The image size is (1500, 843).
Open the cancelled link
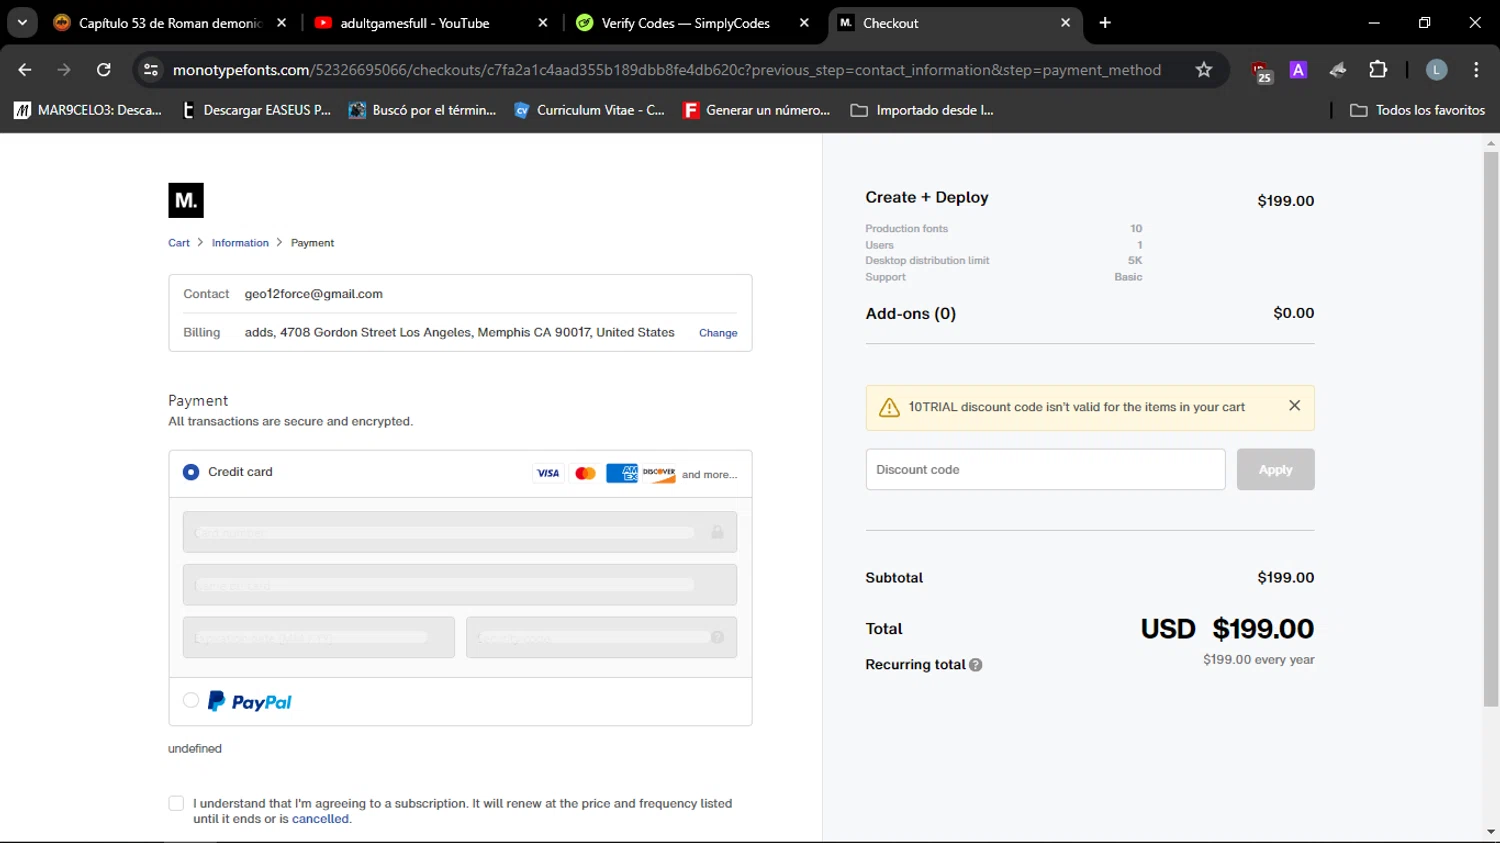coord(320,819)
